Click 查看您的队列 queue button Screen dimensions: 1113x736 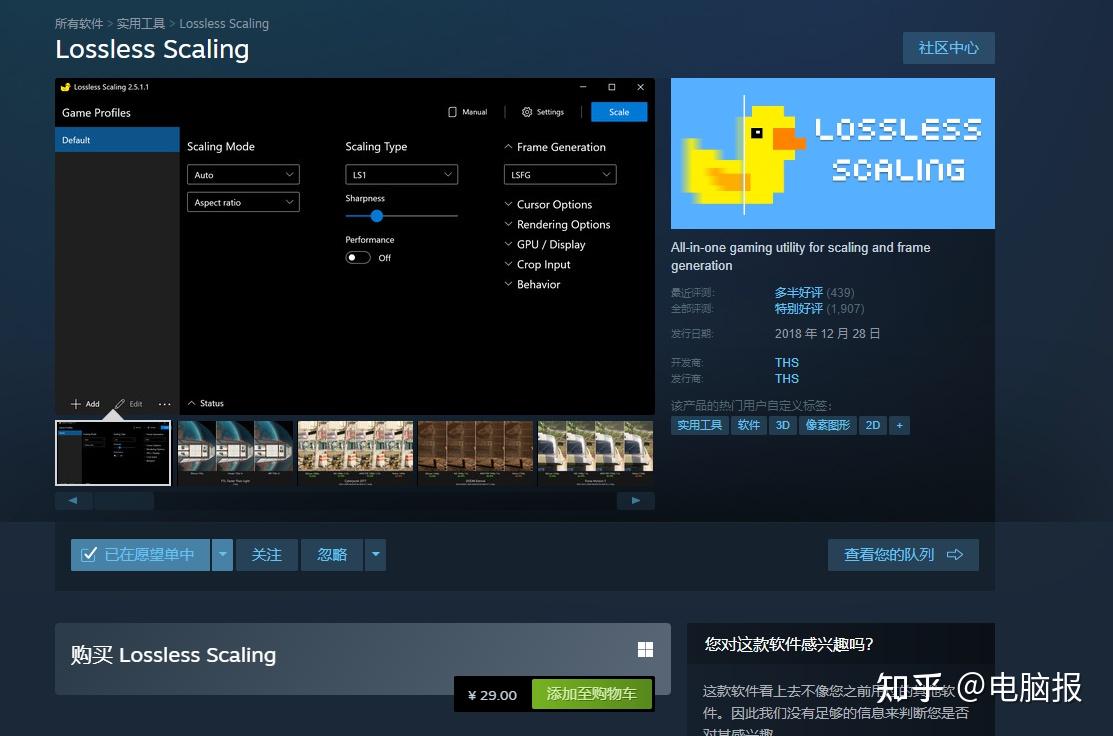(x=903, y=555)
